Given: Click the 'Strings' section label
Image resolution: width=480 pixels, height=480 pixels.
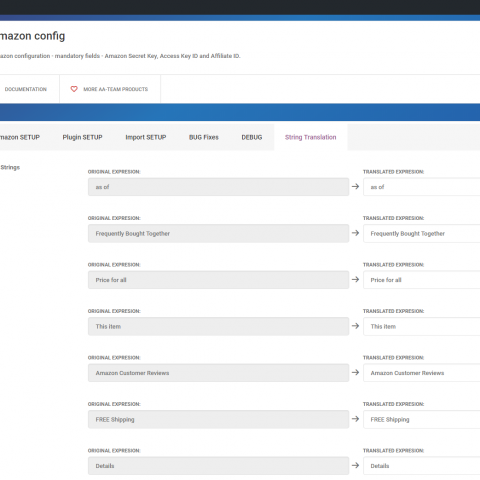Looking at the screenshot, I should (x=10, y=167).
